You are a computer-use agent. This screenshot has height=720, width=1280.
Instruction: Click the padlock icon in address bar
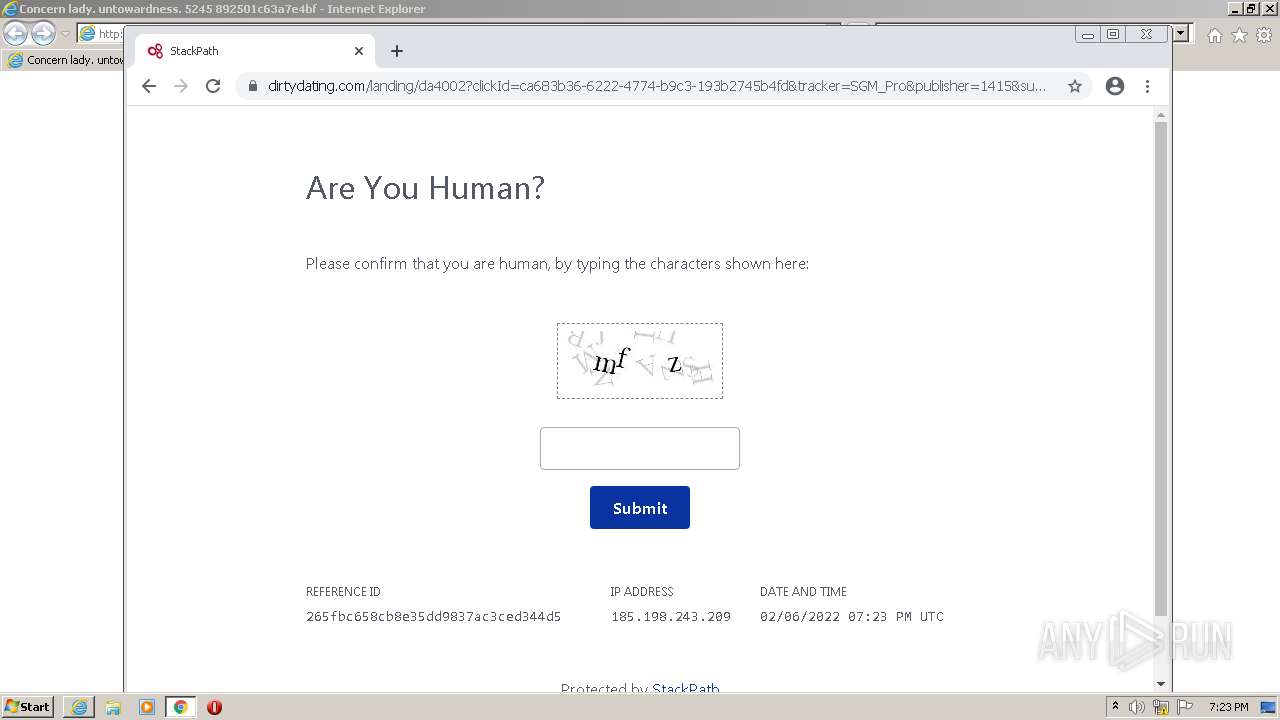tap(252, 86)
